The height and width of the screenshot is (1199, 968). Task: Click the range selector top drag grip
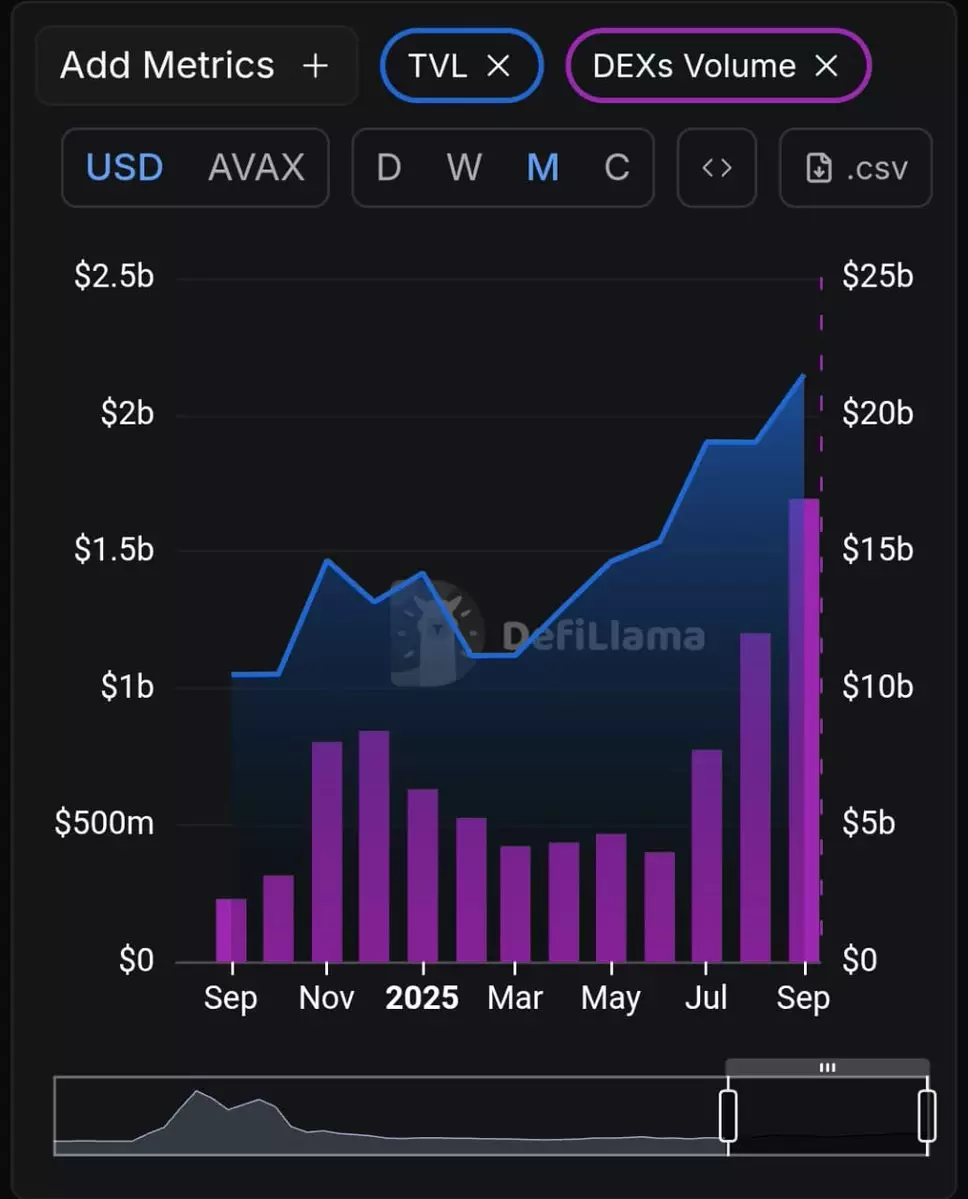tap(827, 1067)
